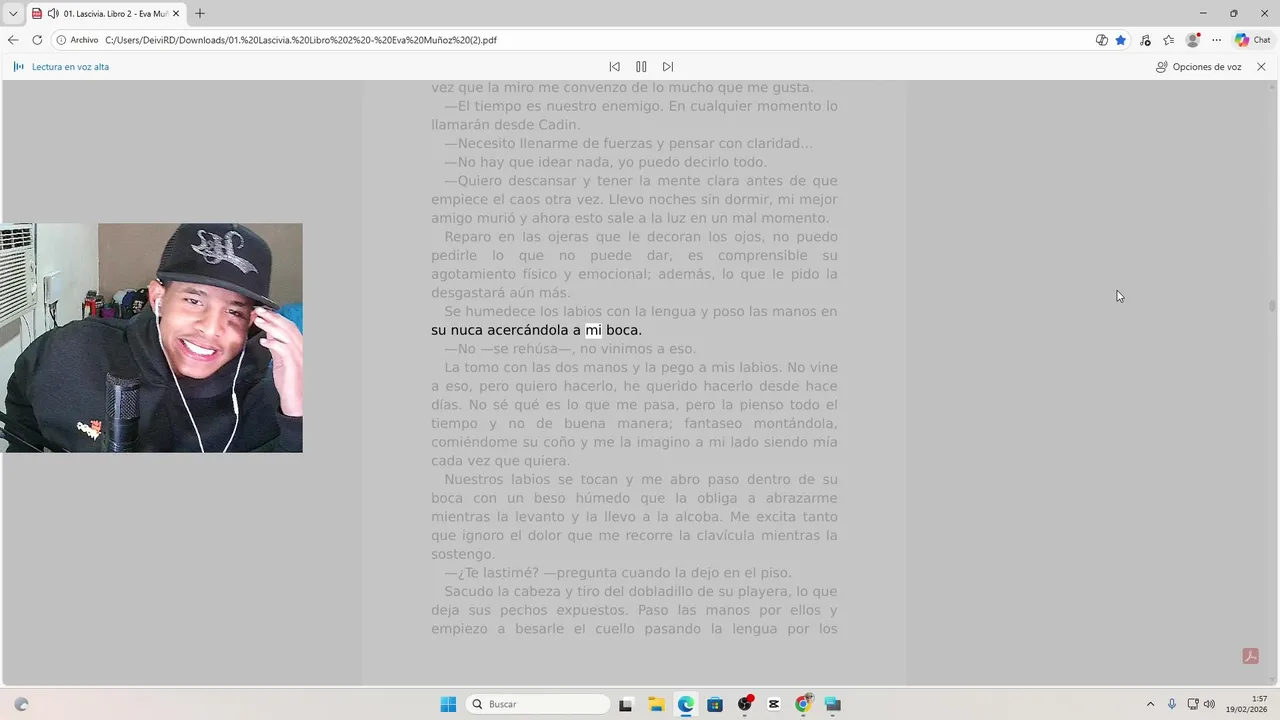This screenshot has width=1280, height=720.
Task: Switch to Microsoft Edge in taskbar
Action: point(686,704)
